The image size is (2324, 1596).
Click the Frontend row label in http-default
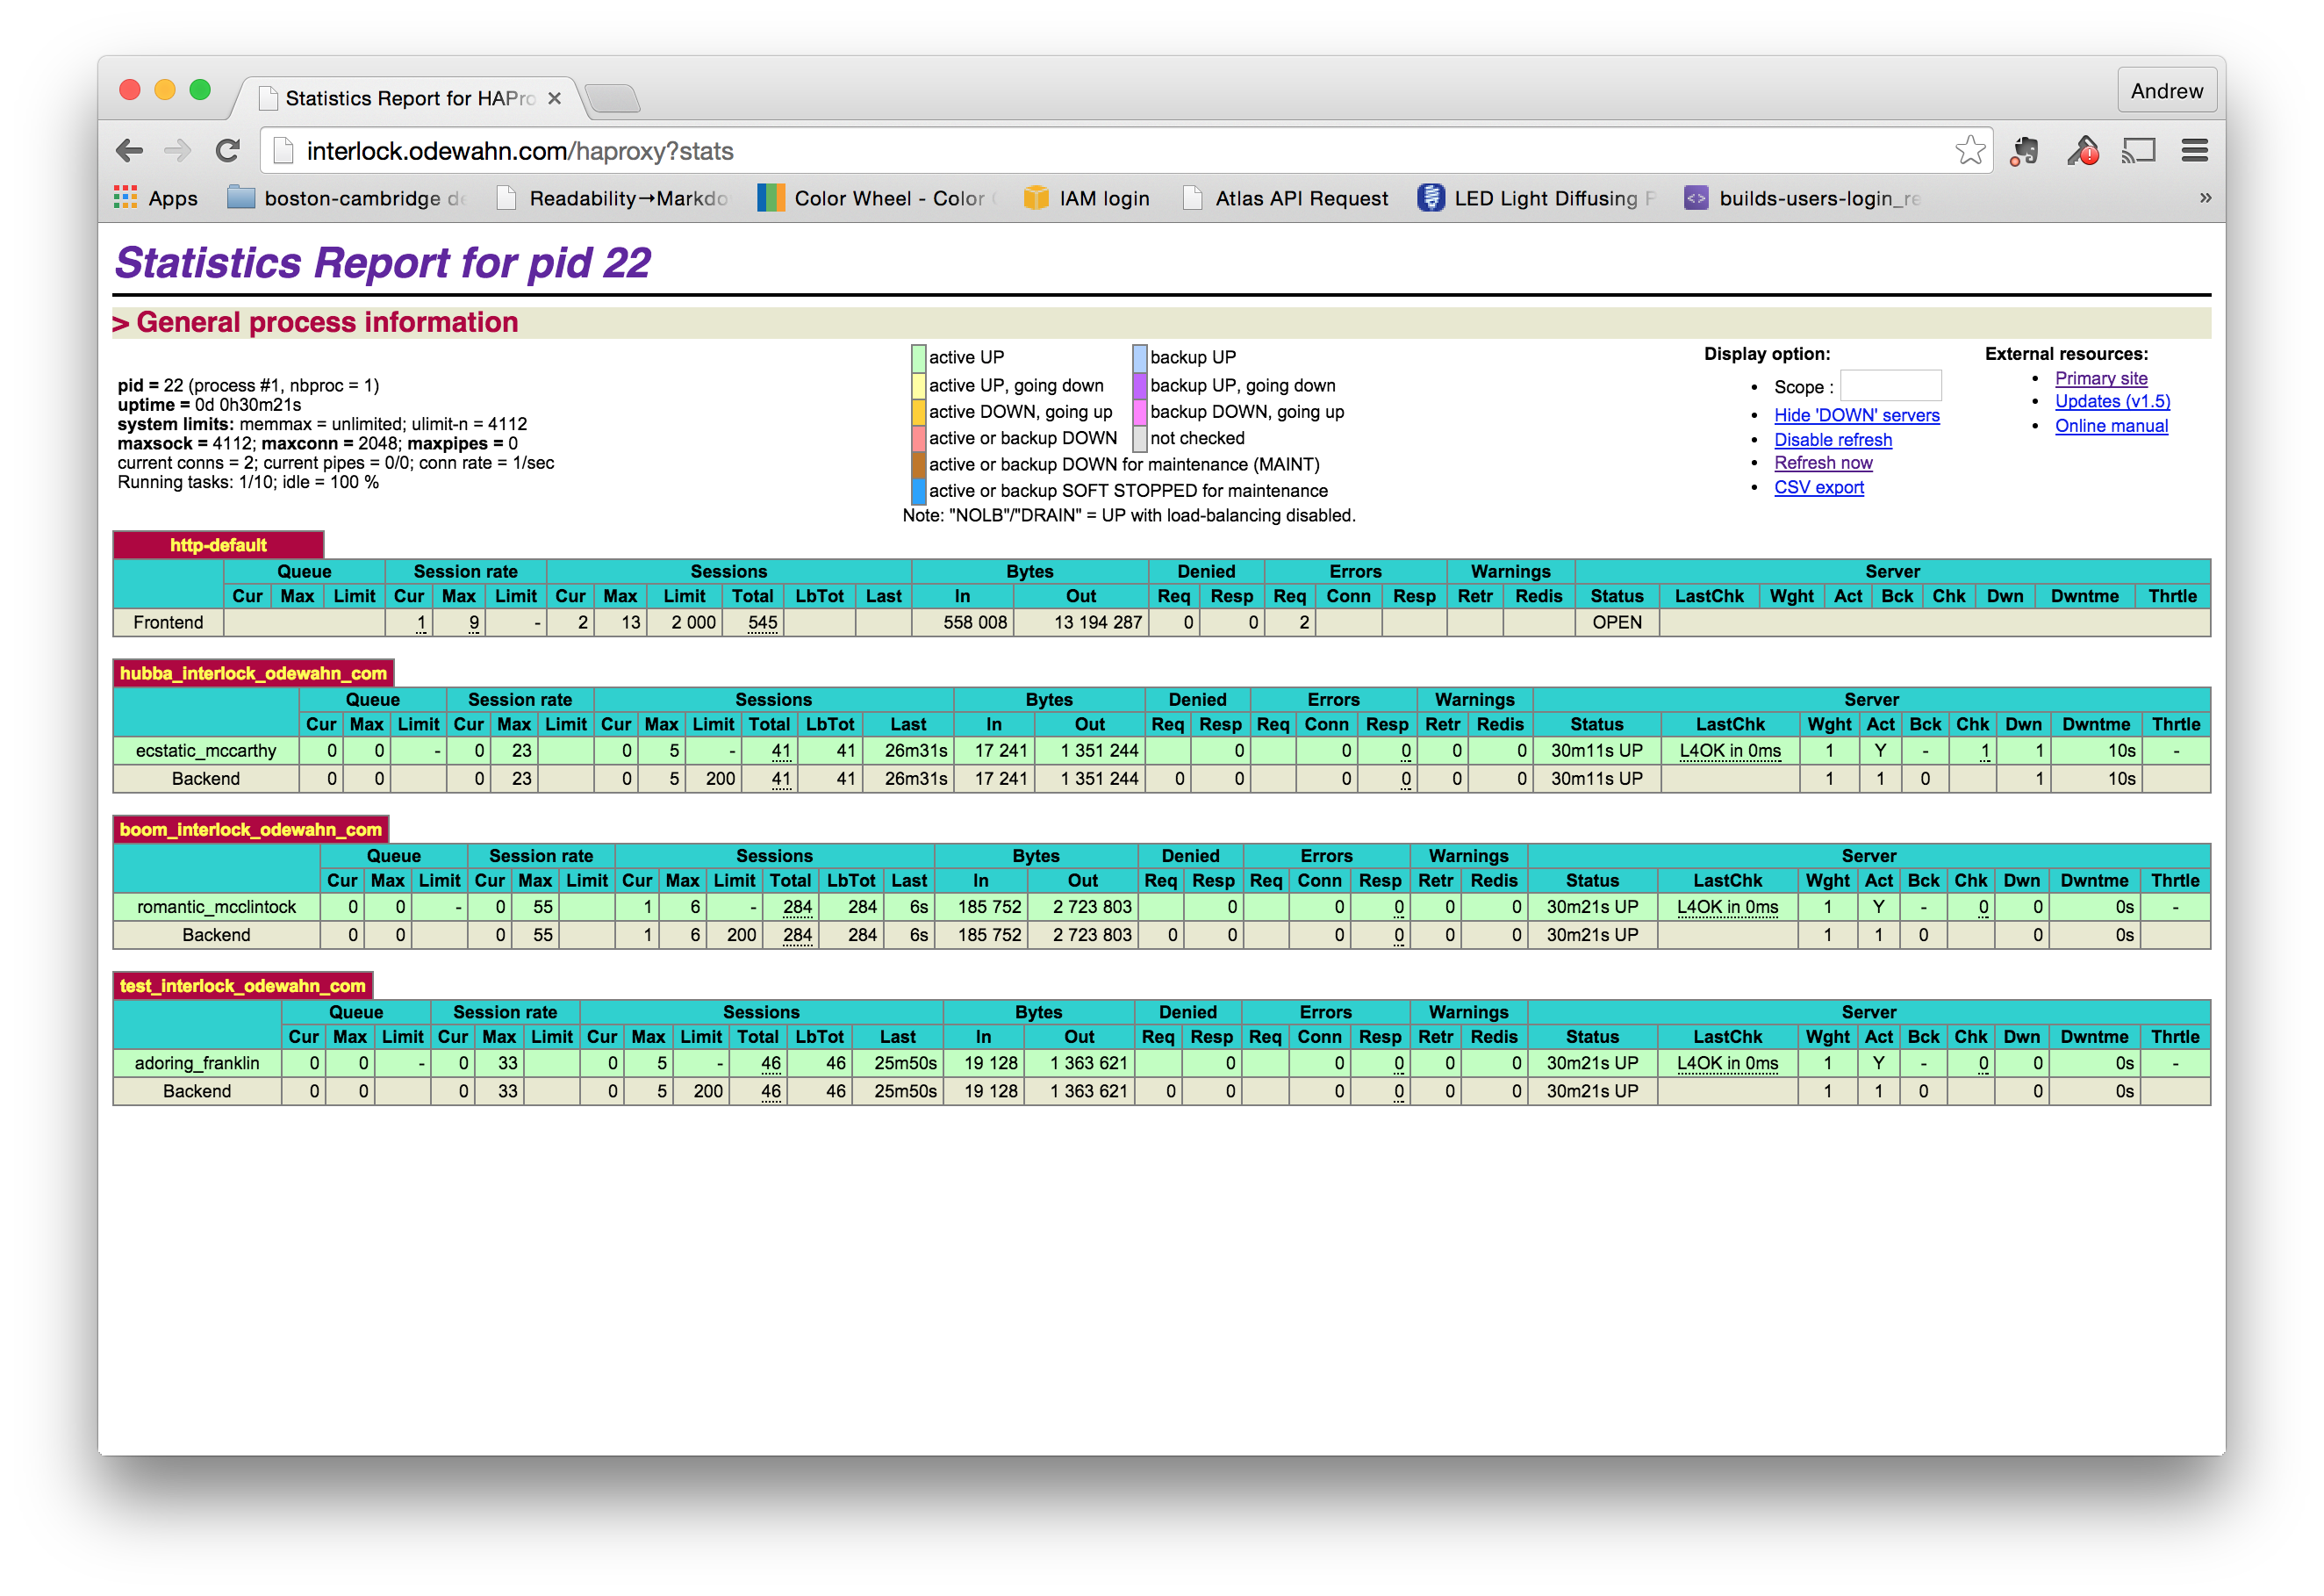168,622
